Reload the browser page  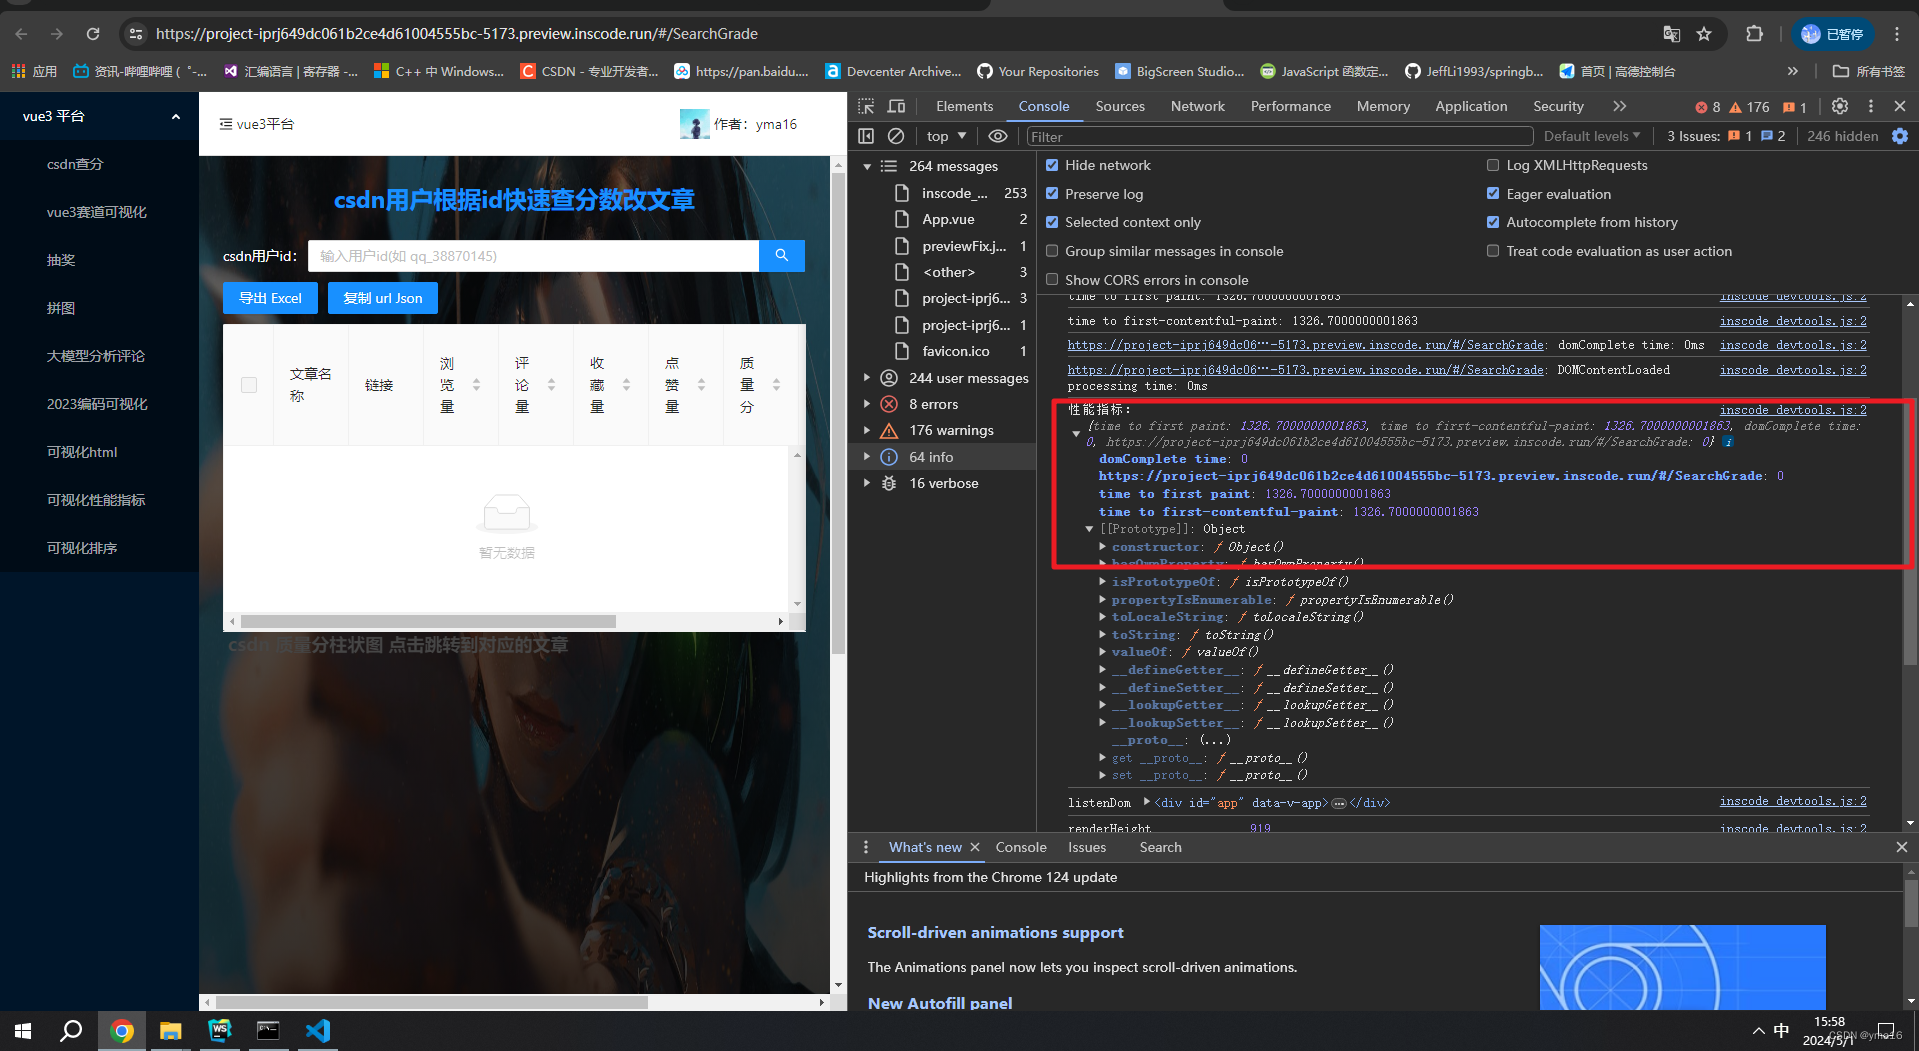tap(93, 34)
